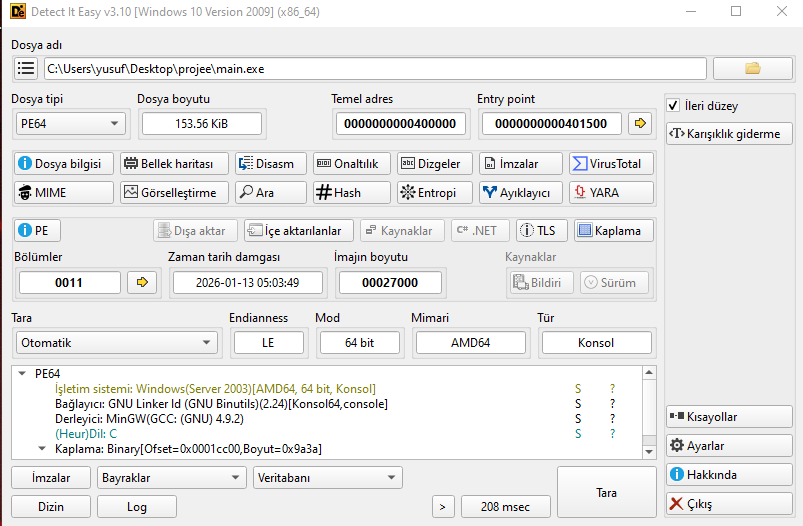Open Karışıklık giderme demangle tool

(x=729, y=134)
